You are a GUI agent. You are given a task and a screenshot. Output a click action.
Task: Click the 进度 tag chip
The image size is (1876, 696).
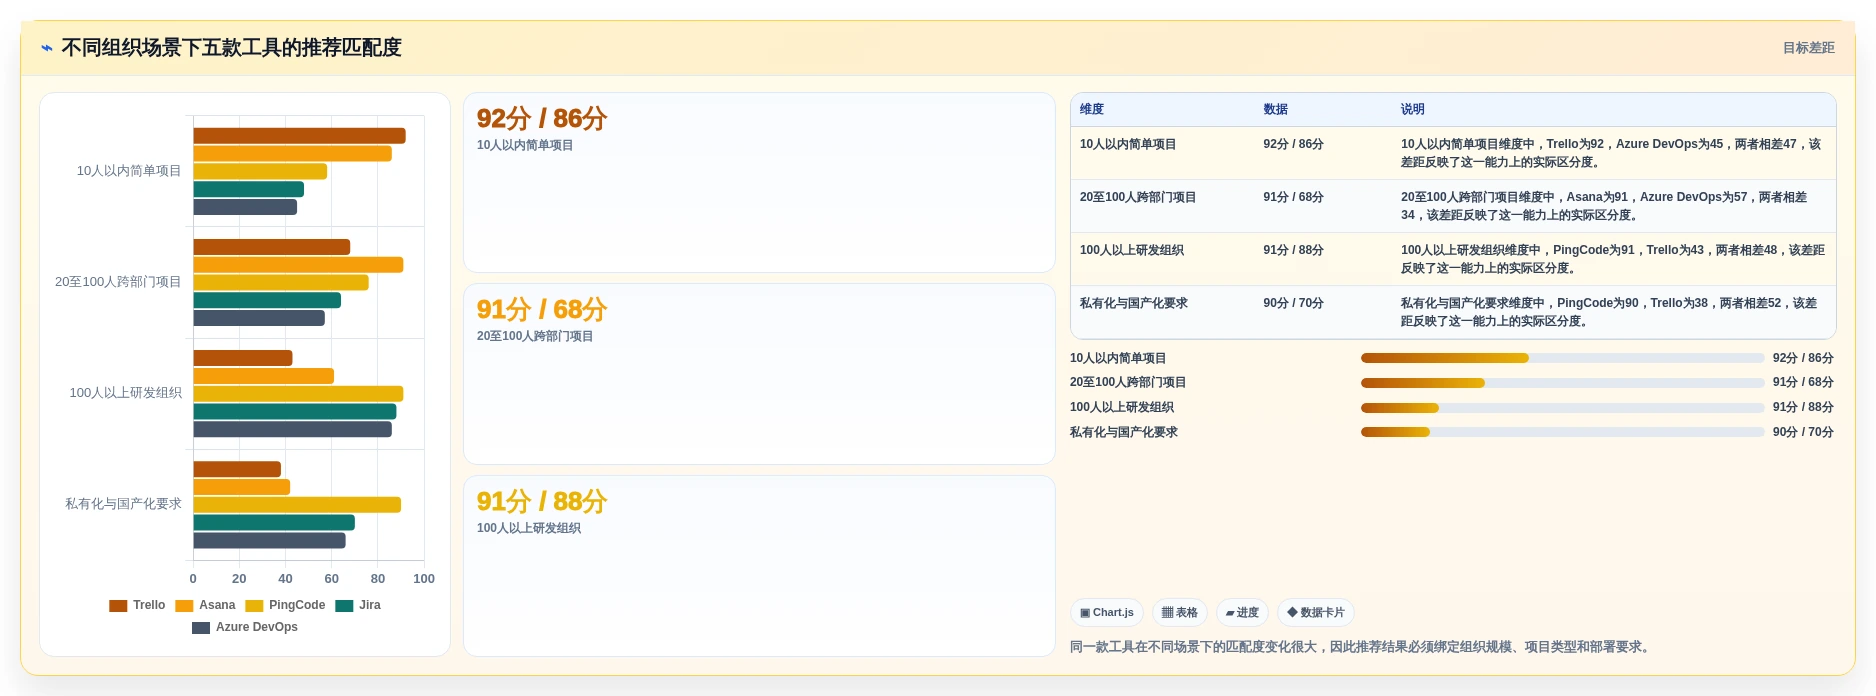pyautogui.click(x=1242, y=612)
